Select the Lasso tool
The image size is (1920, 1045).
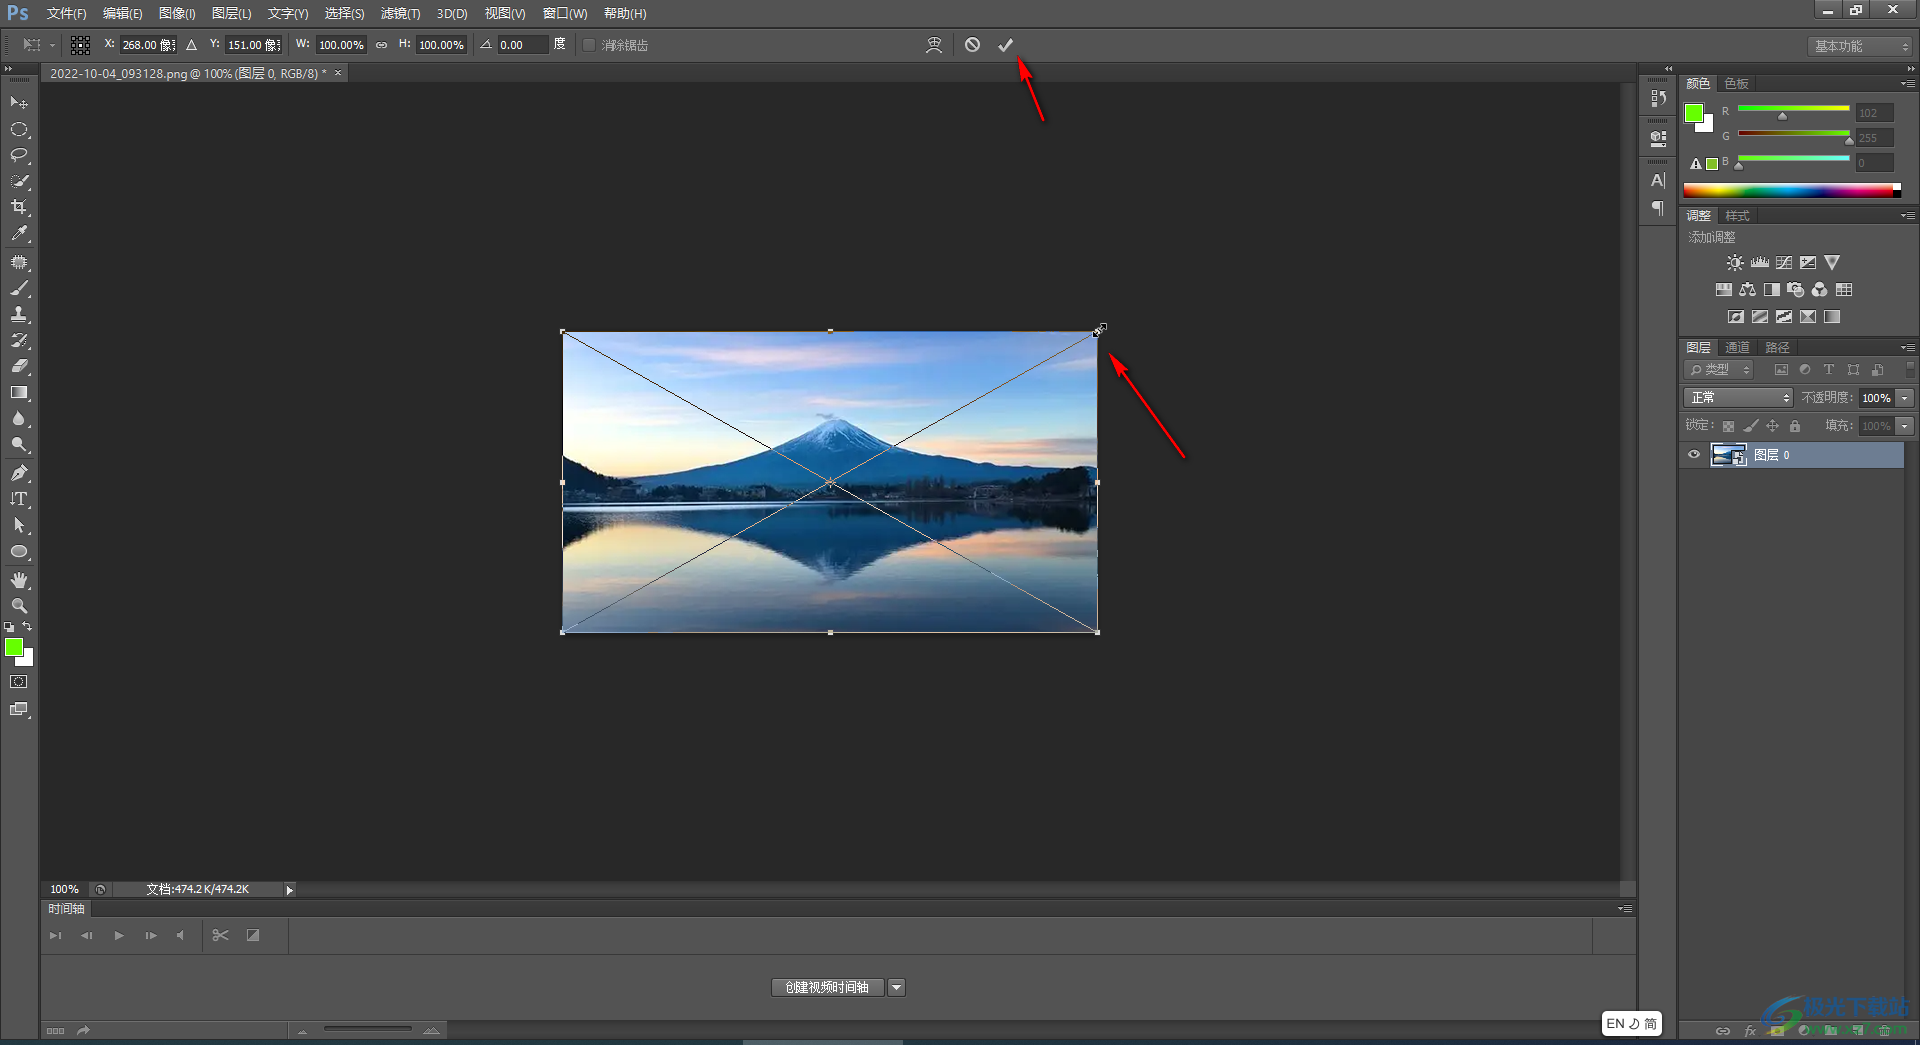[19, 155]
